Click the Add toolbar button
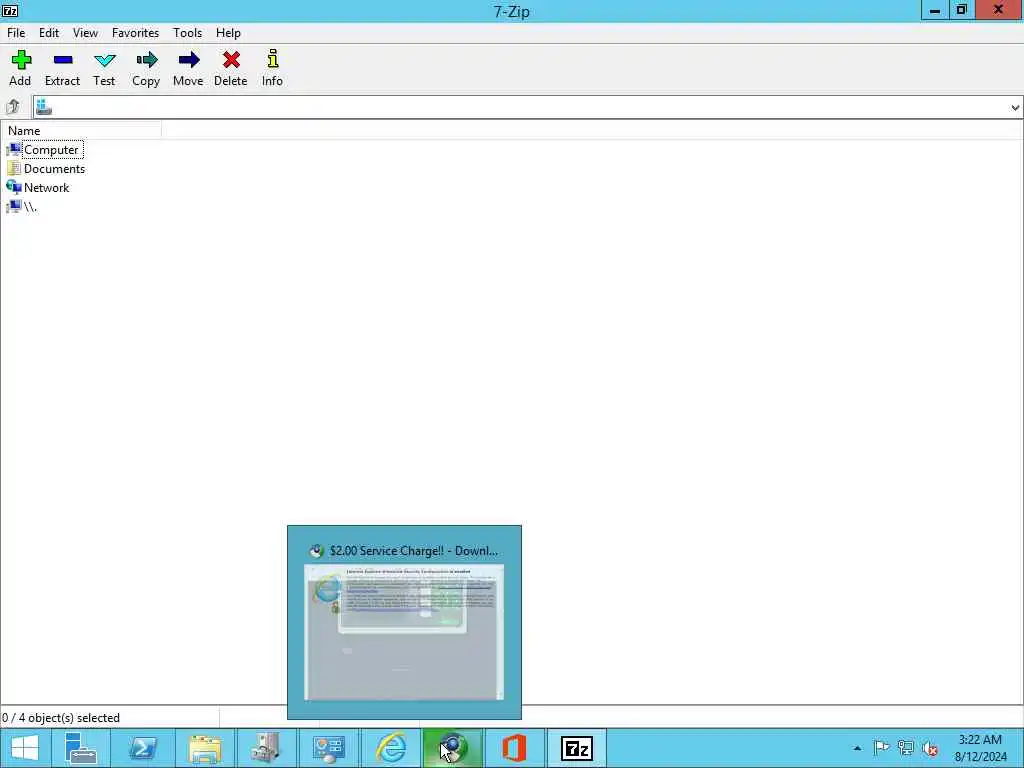Image resolution: width=1024 pixels, height=768 pixels. pos(20,69)
